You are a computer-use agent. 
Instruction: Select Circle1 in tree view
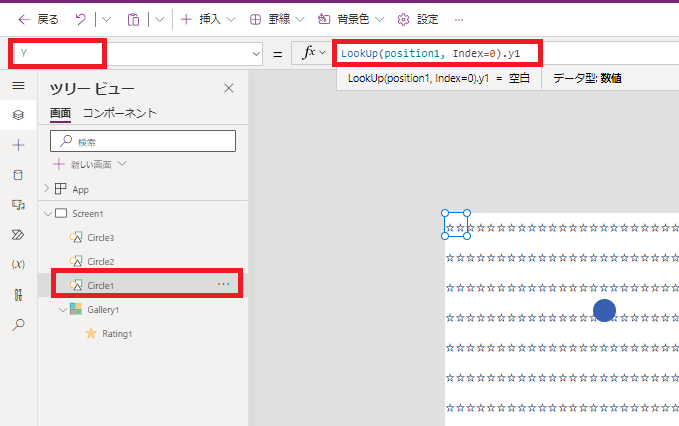[x=100, y=285]
